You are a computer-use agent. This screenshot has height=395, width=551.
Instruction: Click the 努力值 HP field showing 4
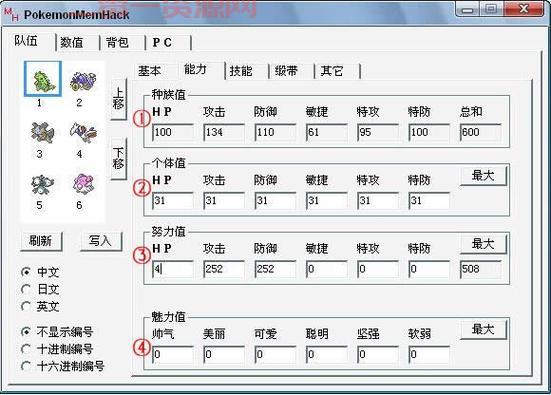click(x=173, y=269)
